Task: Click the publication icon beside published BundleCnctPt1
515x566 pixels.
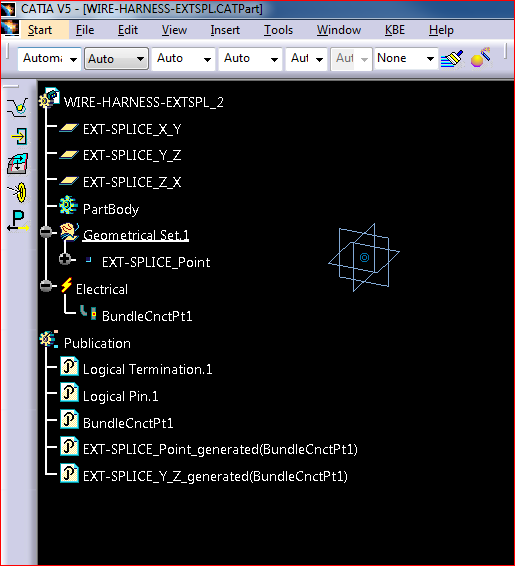Action: (x=69, y=419)
